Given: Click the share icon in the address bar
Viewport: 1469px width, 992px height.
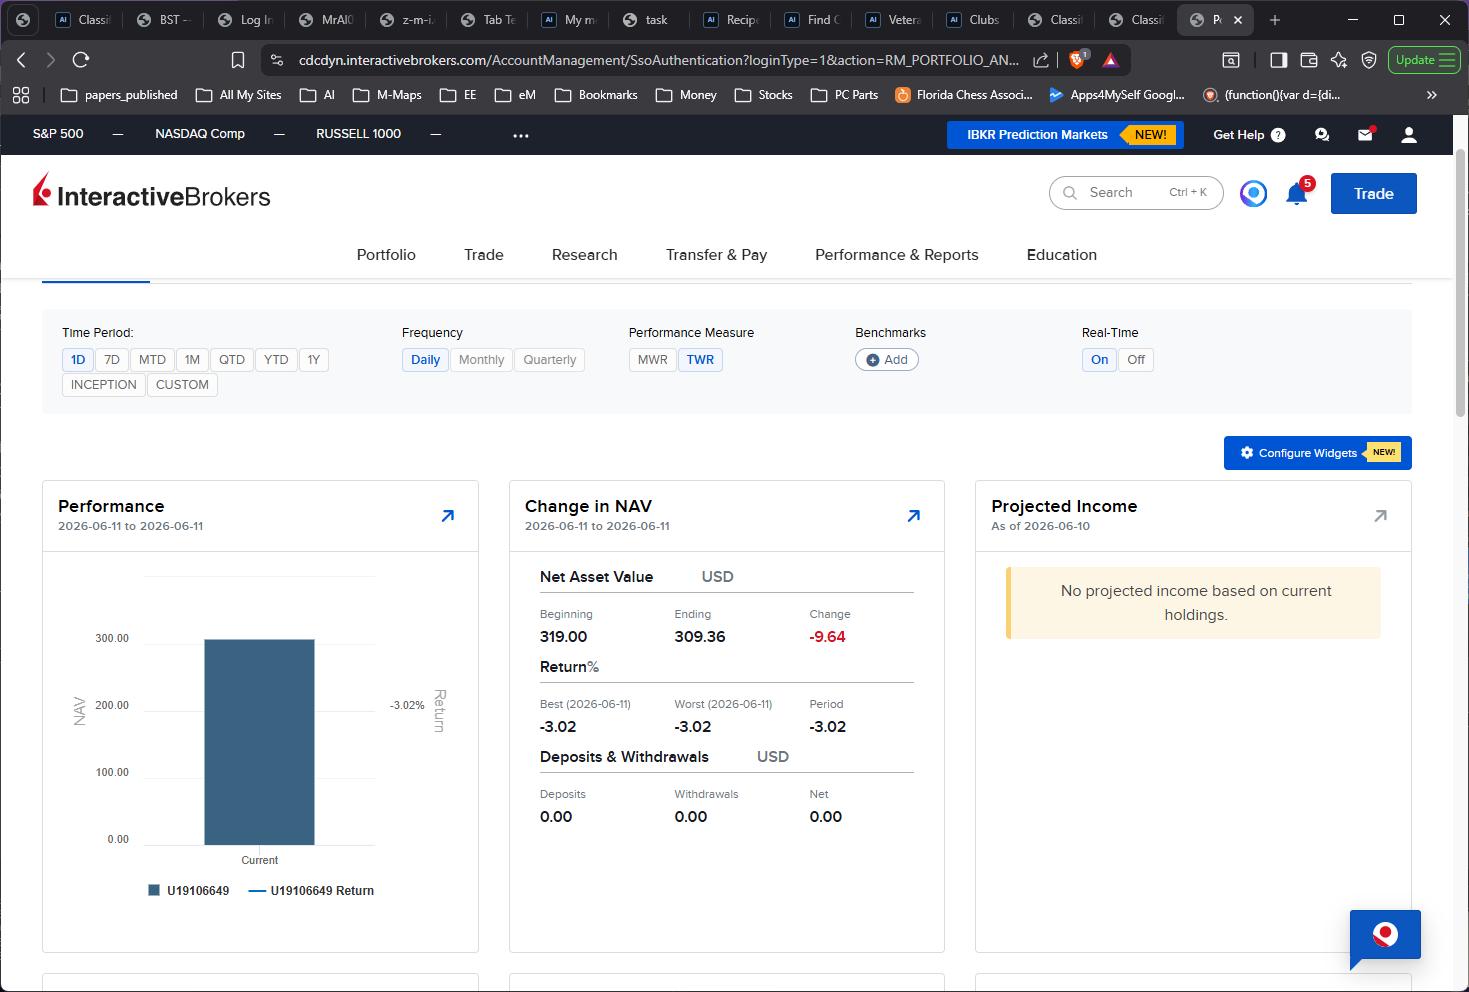Looking at the screenshot, I should tap(1041, 60).
